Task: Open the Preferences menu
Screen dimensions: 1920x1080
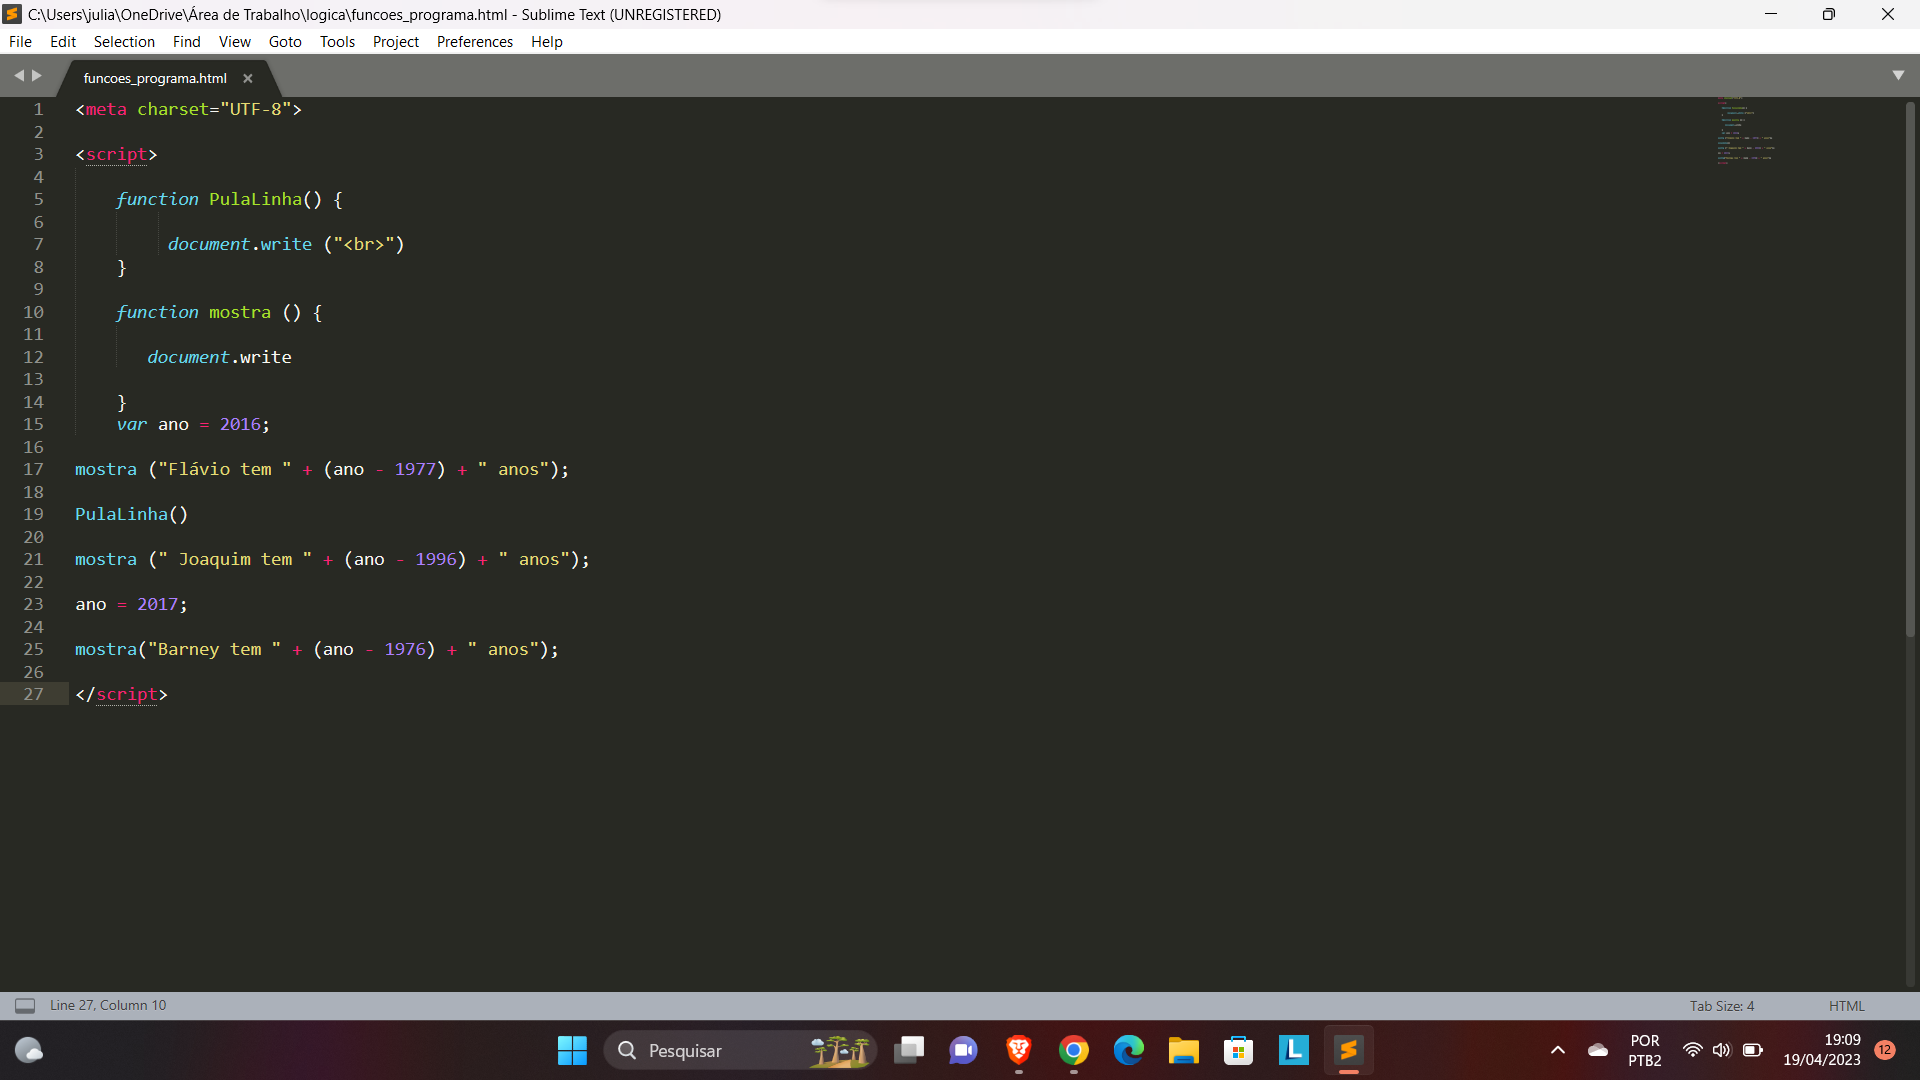Action: coord(475,42)
